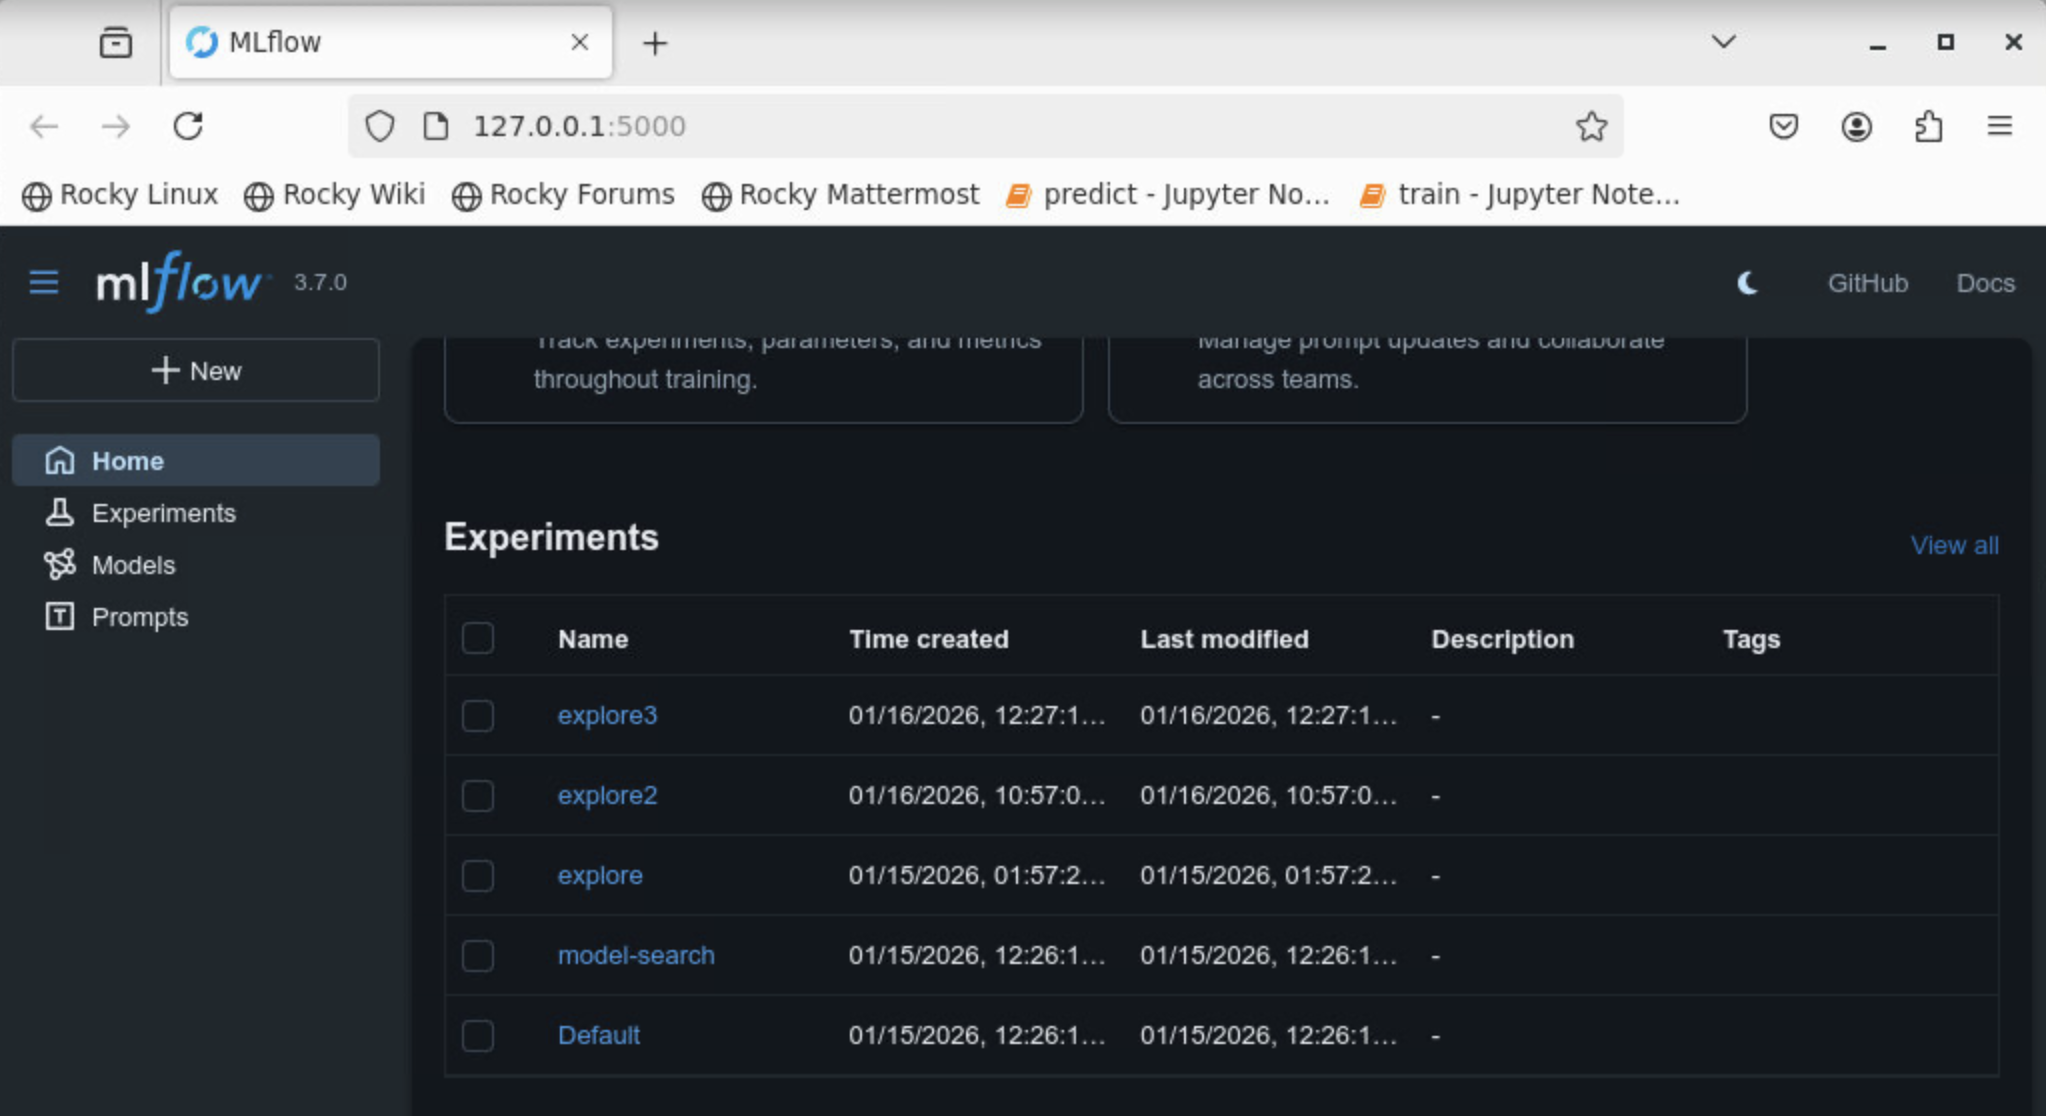Screen dimensions: 2046x1116
Task: Open the Default experiment
Action: pyautogui.click(x=598, y=1035)
